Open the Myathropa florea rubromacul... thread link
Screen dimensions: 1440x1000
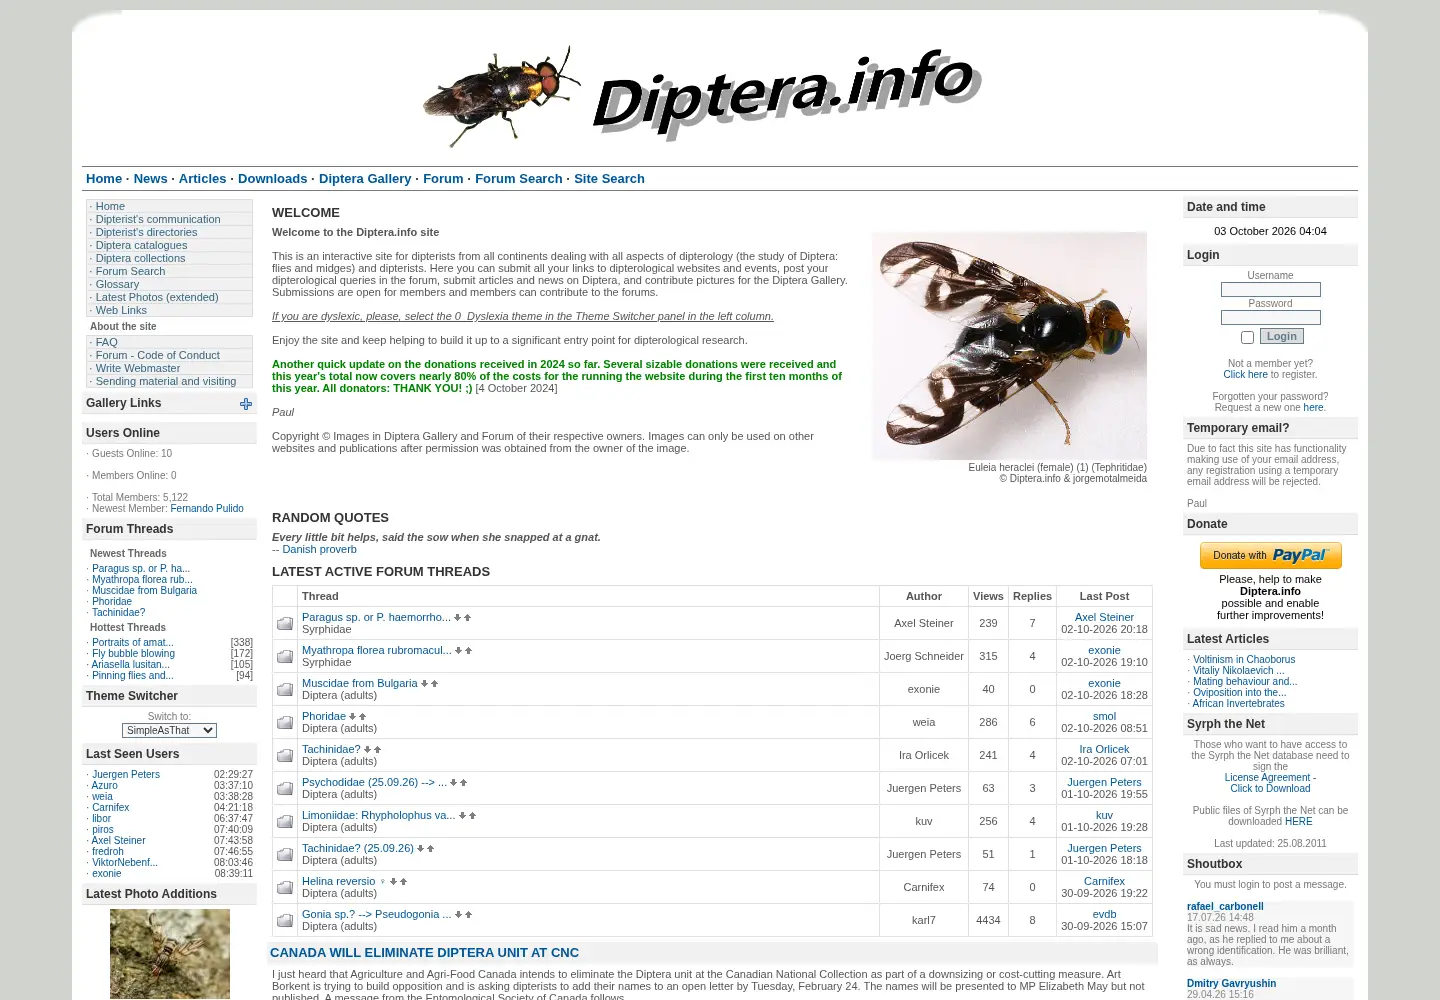click(x=377, y=650)
